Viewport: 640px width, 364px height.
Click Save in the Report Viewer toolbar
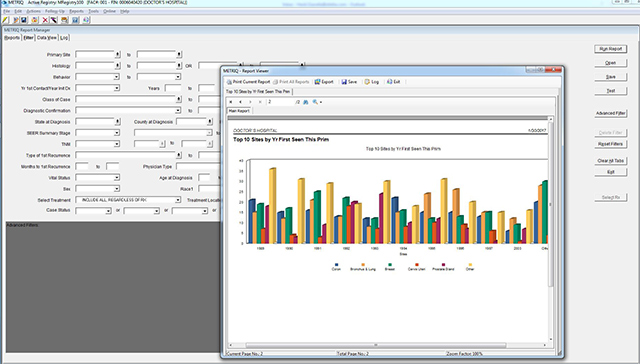[349, 82]
